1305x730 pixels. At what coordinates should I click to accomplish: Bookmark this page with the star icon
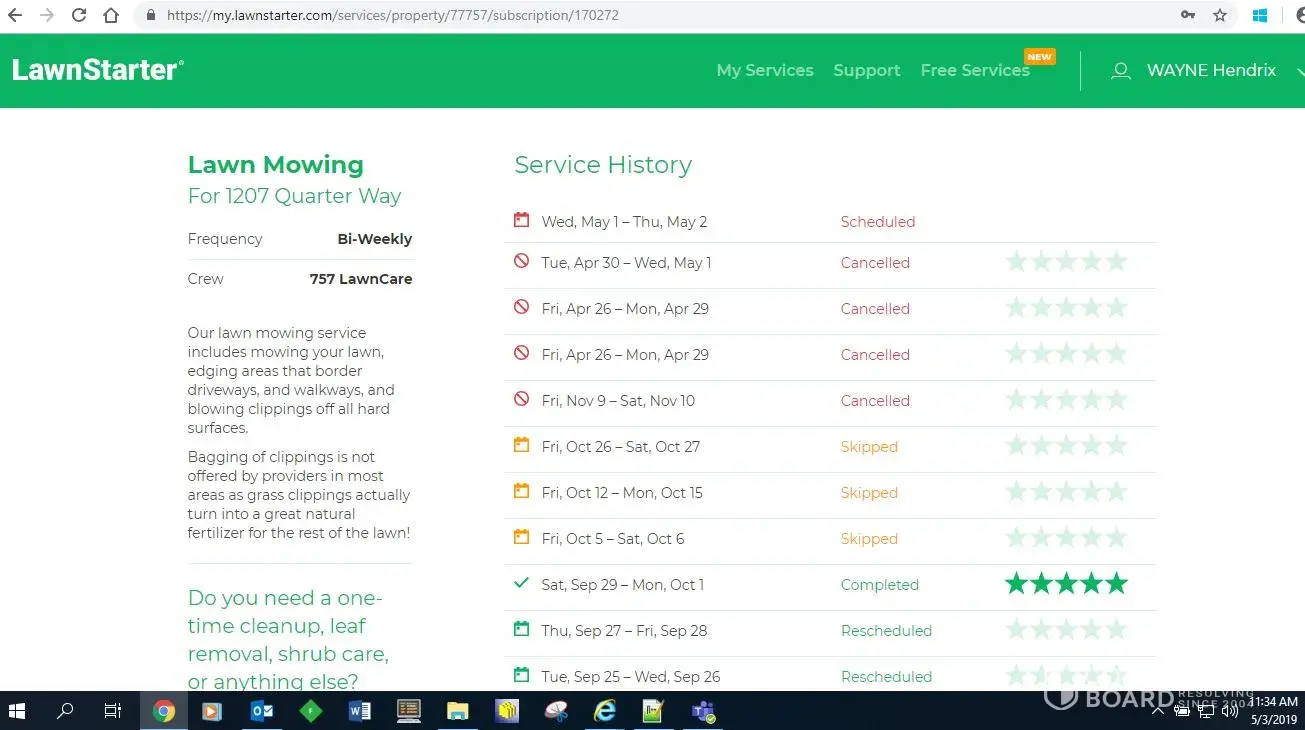[x=1219, y=15]
